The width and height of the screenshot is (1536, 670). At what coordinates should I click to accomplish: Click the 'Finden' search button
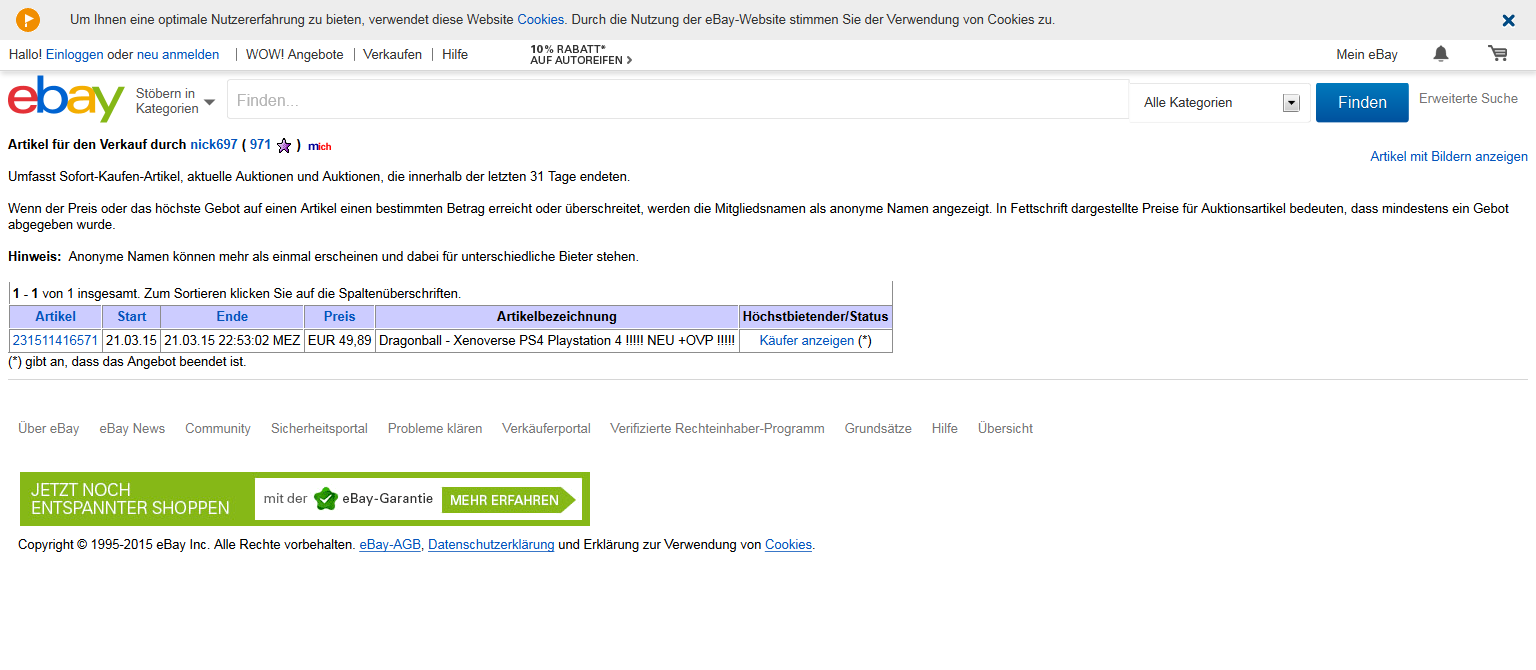coord(1361,102)
